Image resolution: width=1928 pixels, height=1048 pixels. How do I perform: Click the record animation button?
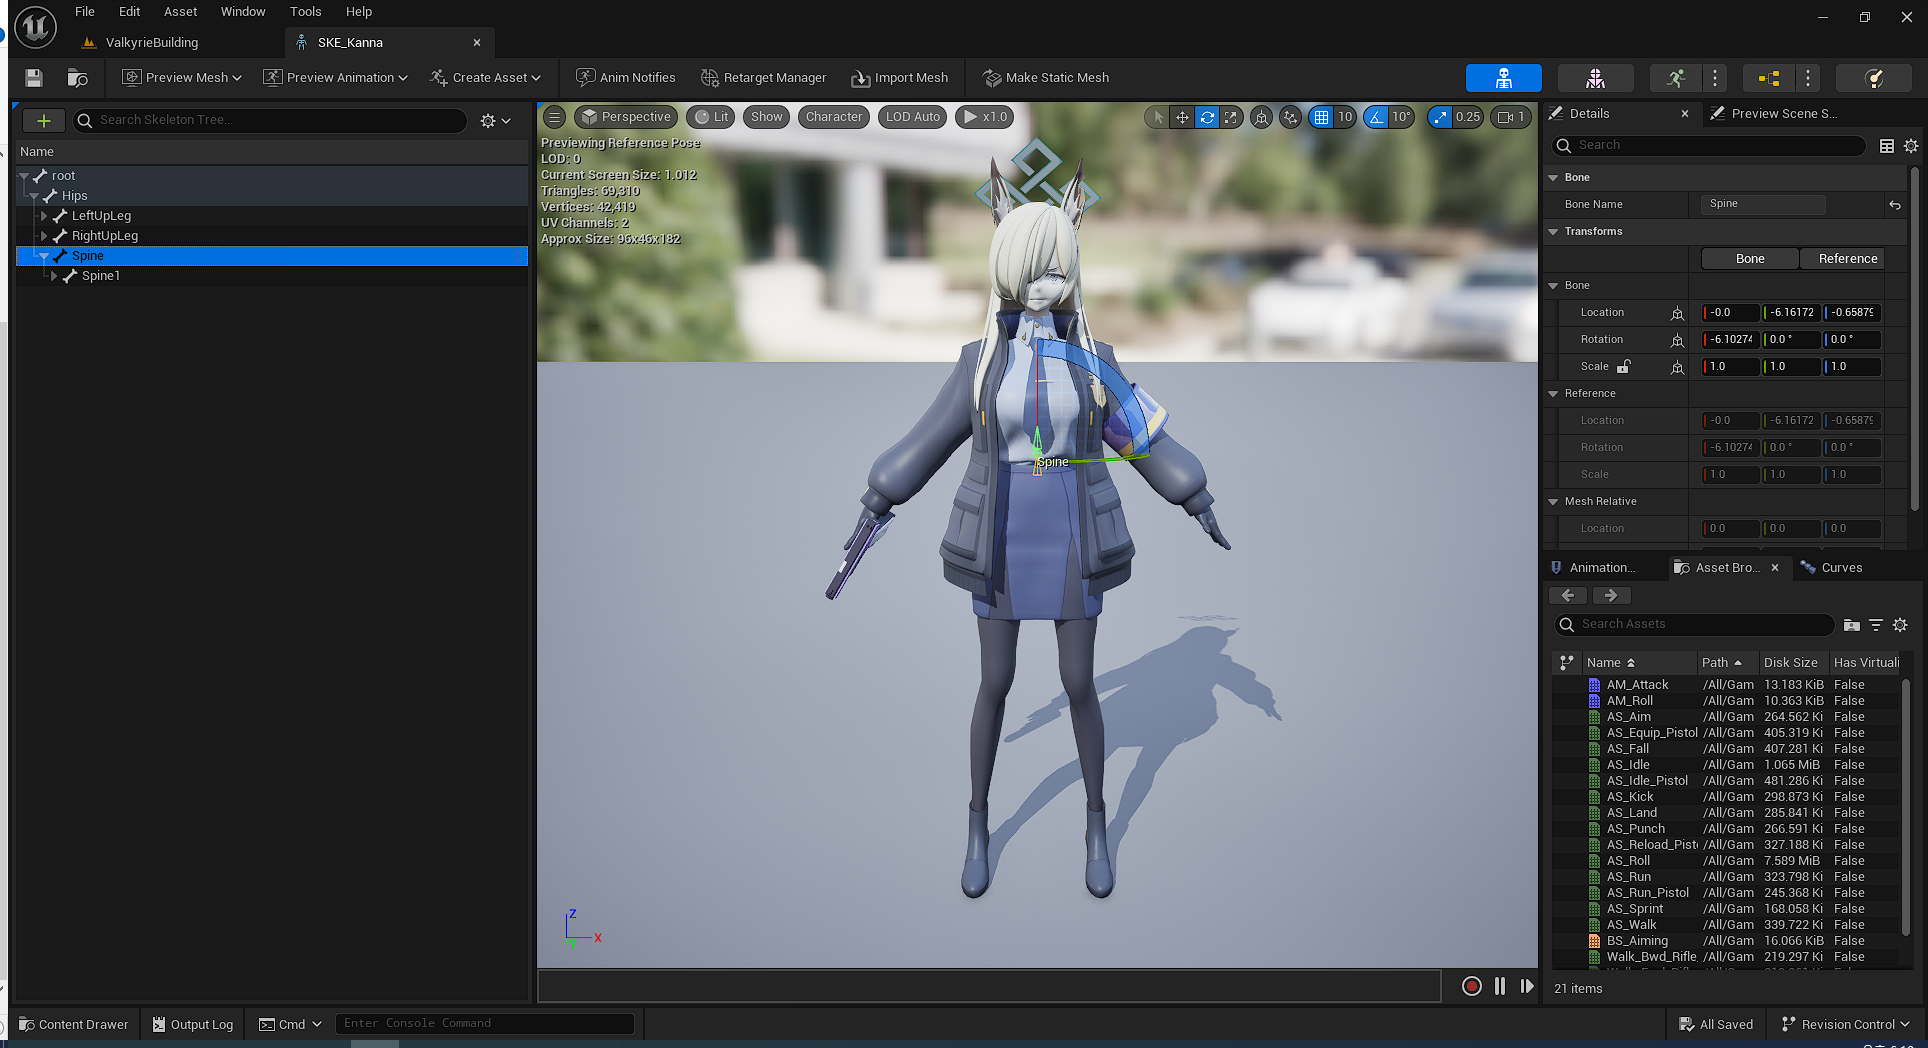coord(1471,986)
